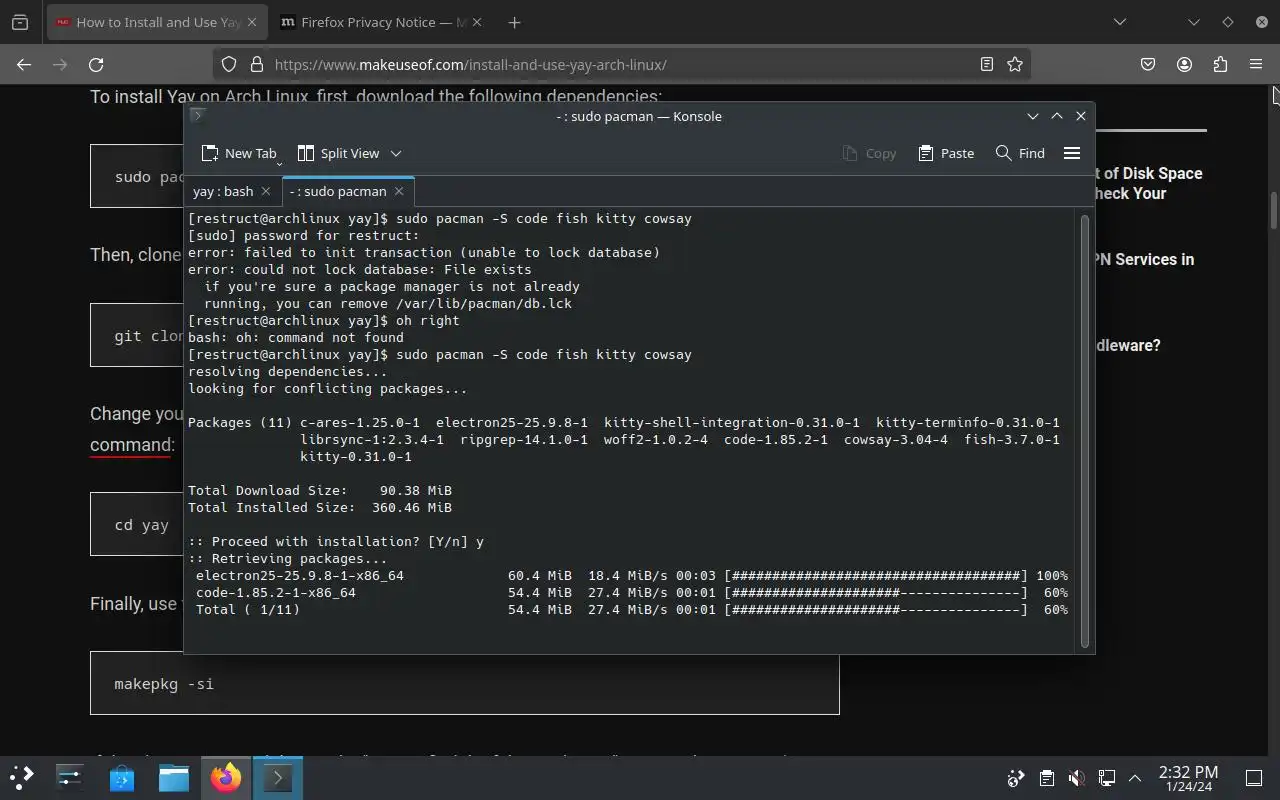Go back in Firefox

click(24, 64)
